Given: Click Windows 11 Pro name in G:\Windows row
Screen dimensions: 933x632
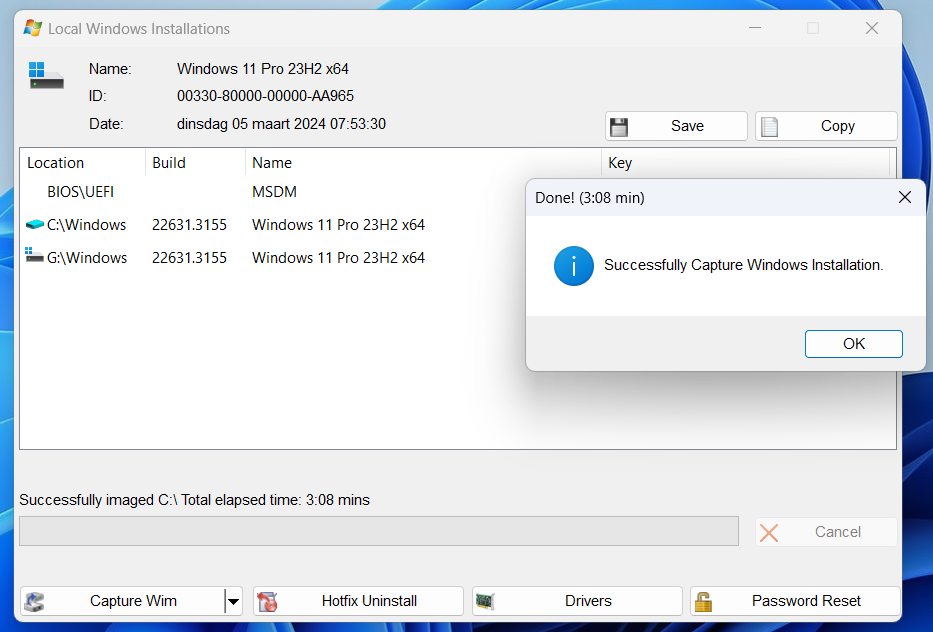Looking at the screenshot, I should pos(338,258).
